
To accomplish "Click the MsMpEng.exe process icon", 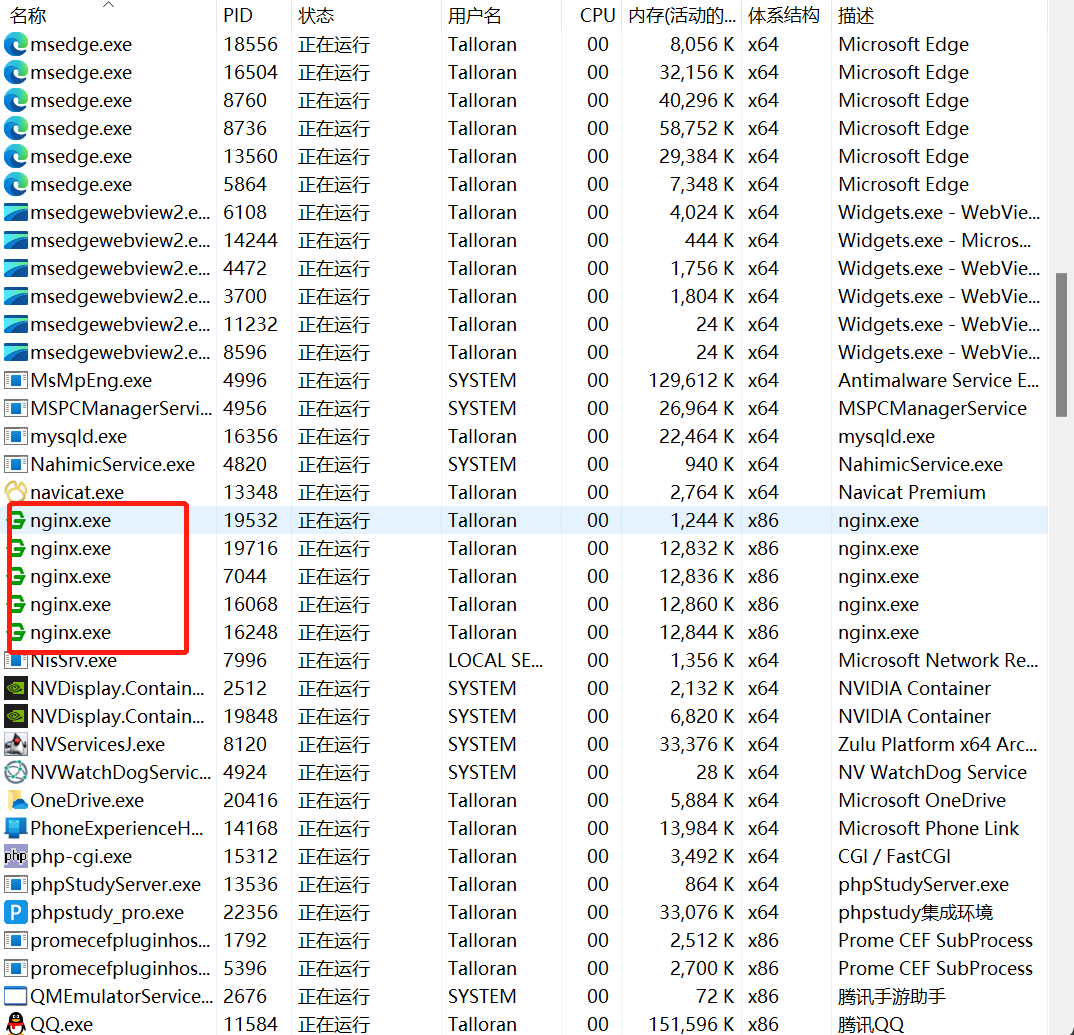I will coord(16,380).
